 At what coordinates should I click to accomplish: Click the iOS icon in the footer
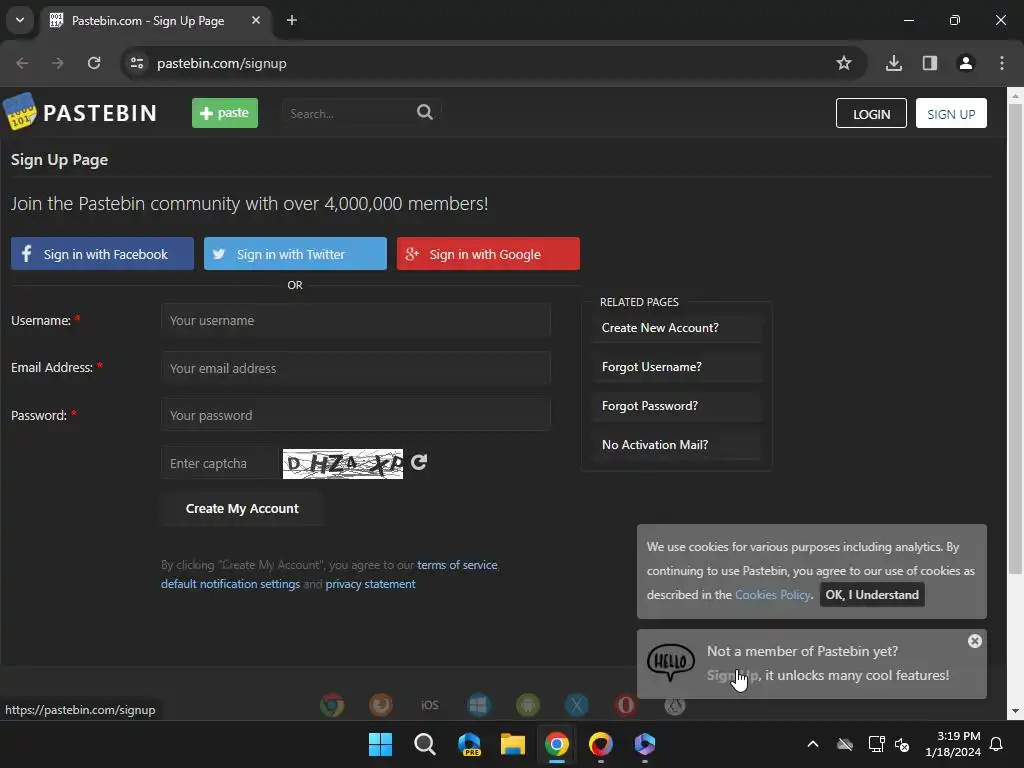(430, 705)
